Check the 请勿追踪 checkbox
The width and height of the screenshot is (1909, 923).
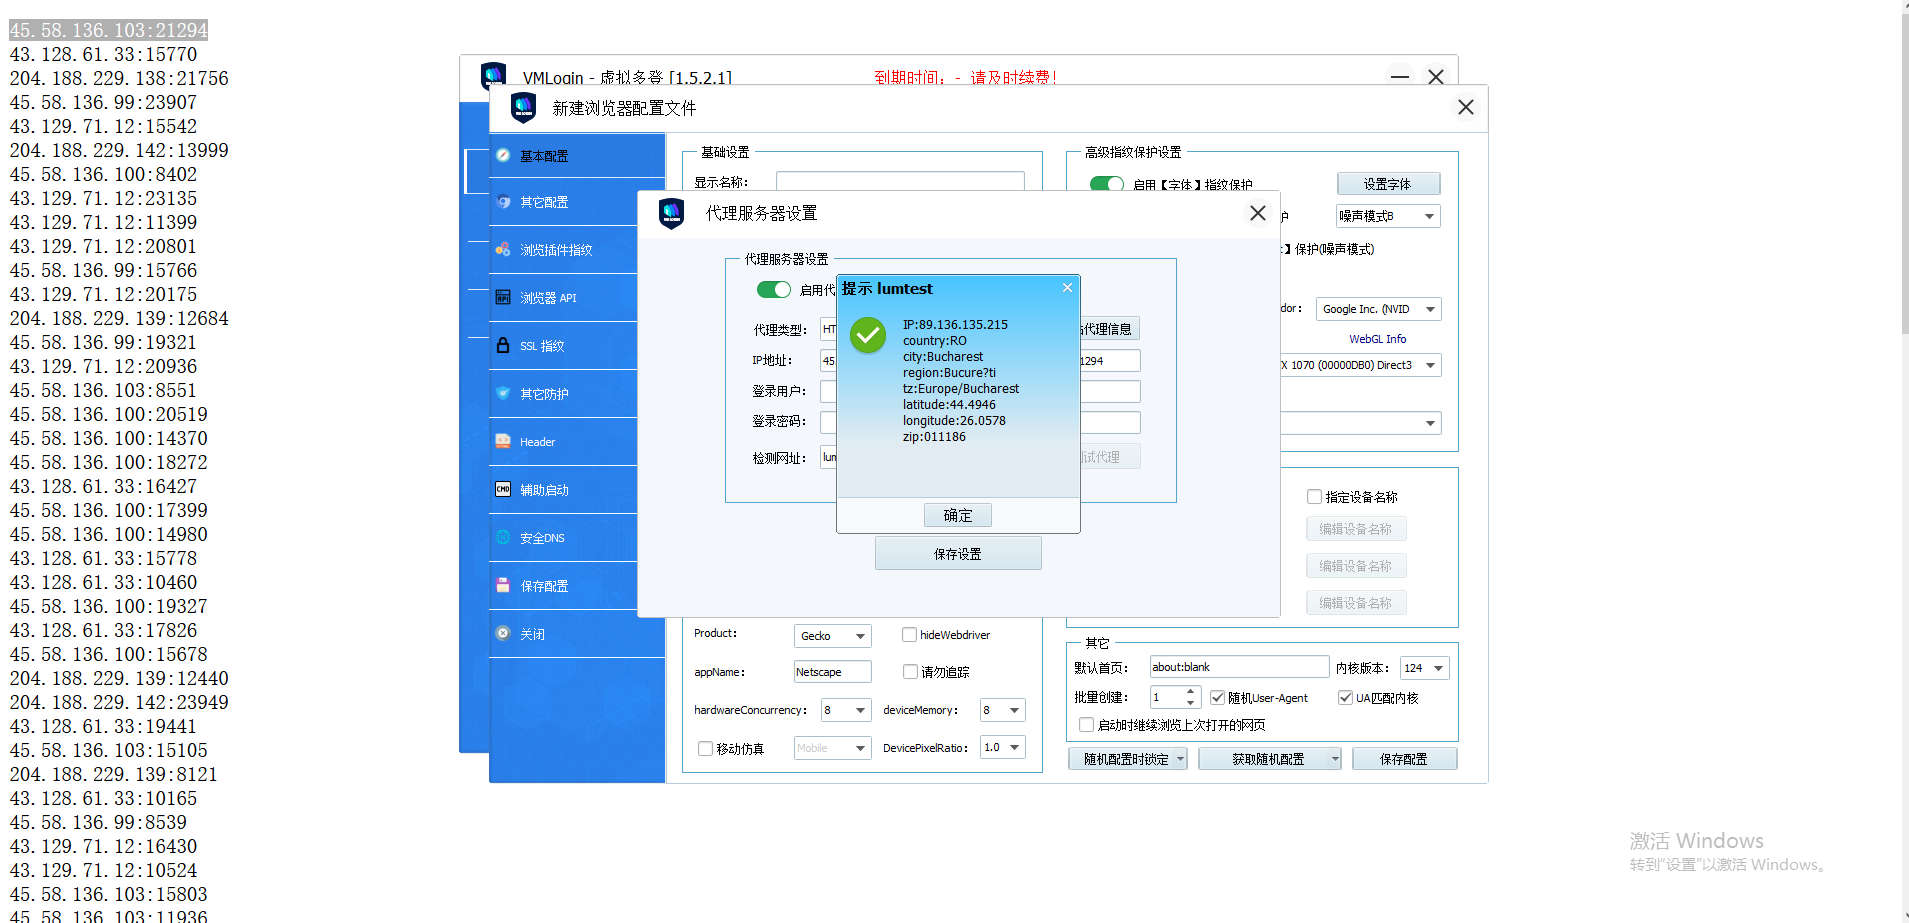coord(910,672)
